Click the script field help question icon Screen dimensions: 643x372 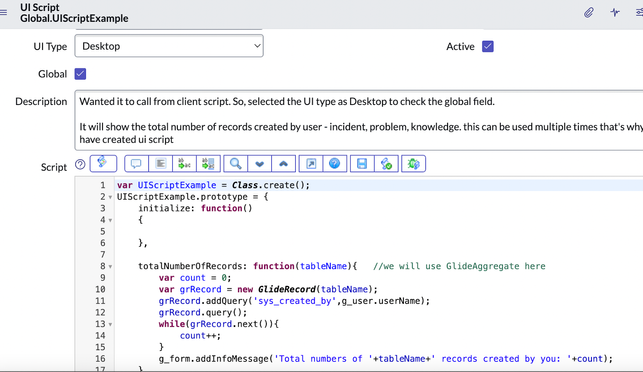80,164
